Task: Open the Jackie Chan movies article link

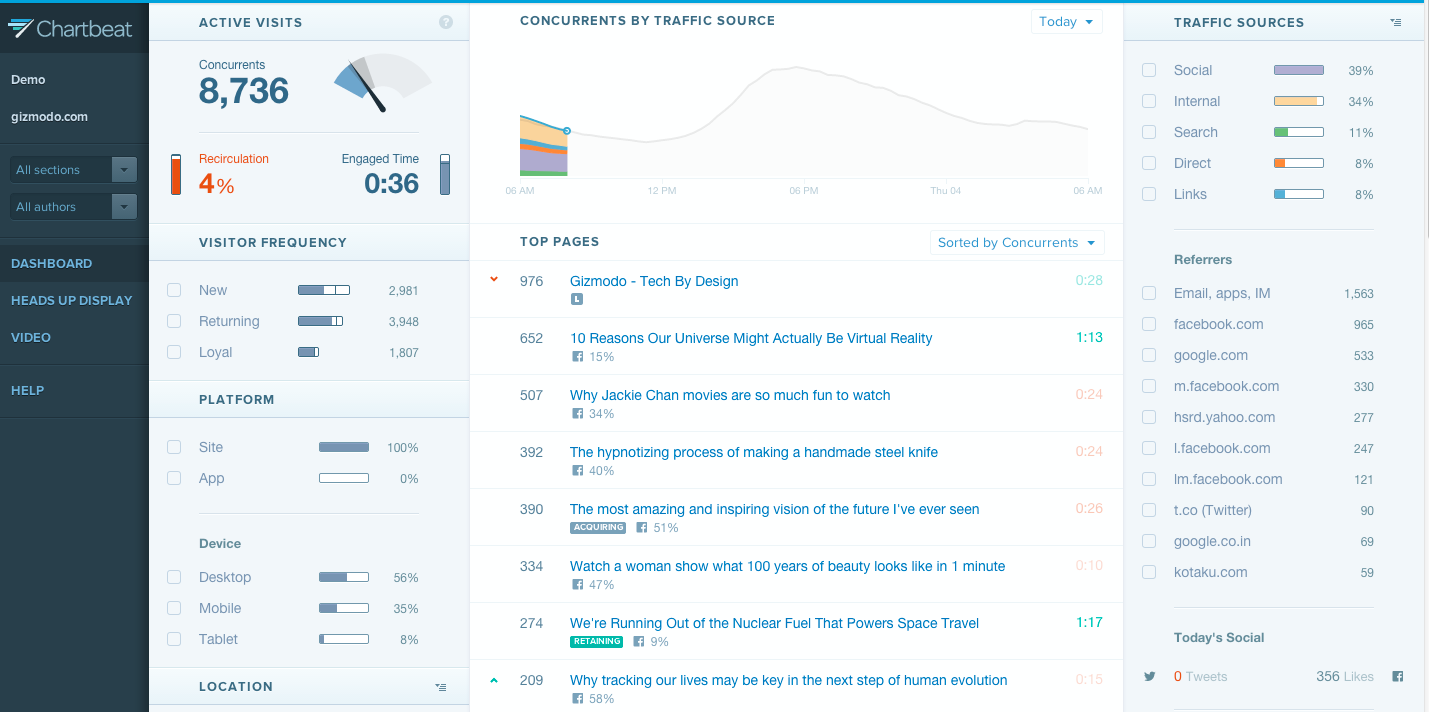Action: coord(730,395)
